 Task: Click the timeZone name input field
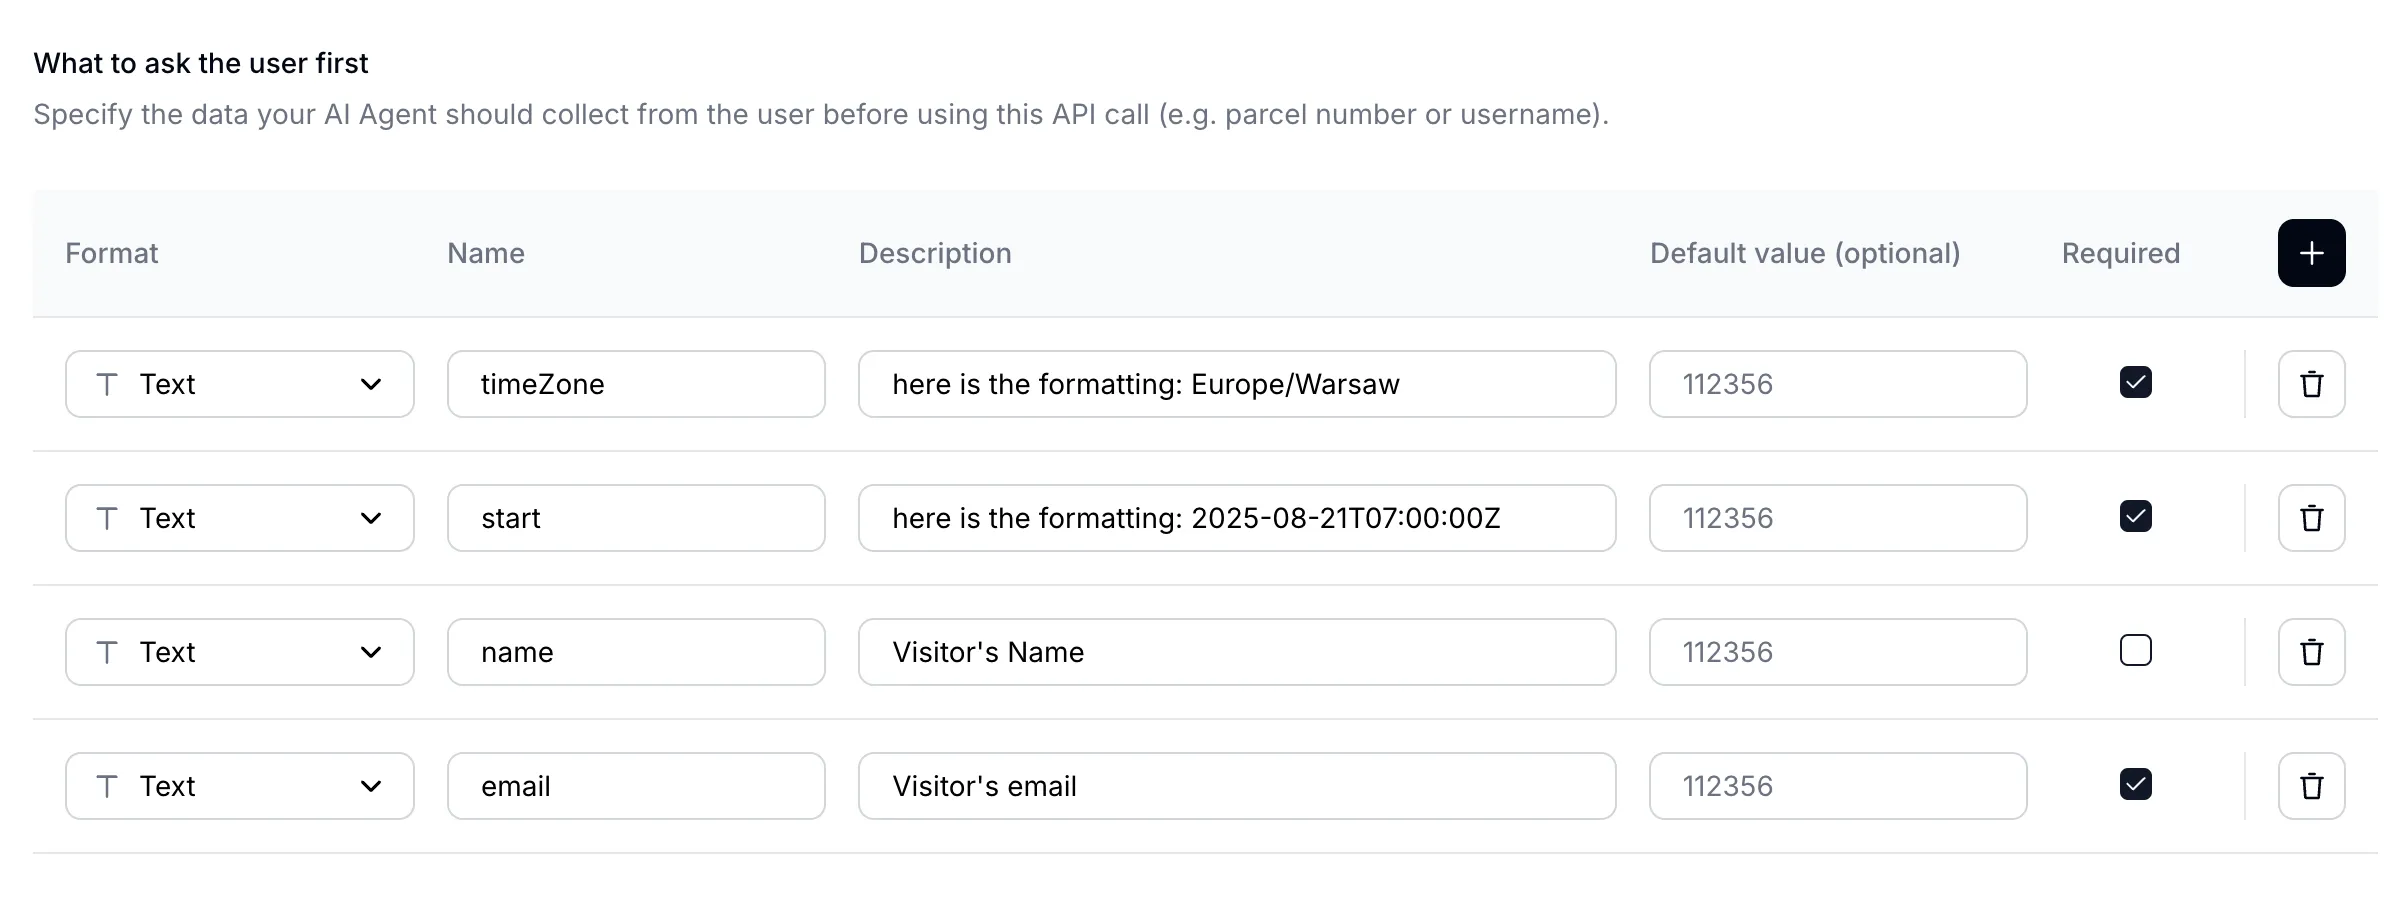pos(636,384)
